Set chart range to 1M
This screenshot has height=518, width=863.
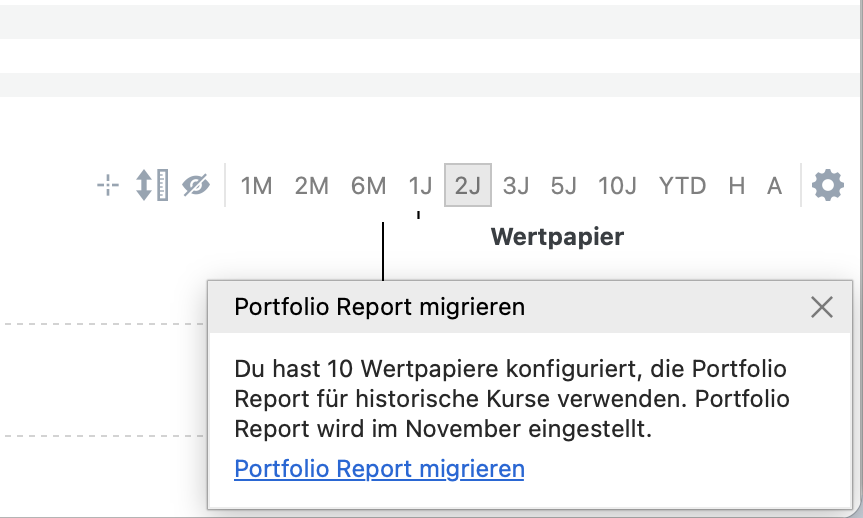point(256,186)
